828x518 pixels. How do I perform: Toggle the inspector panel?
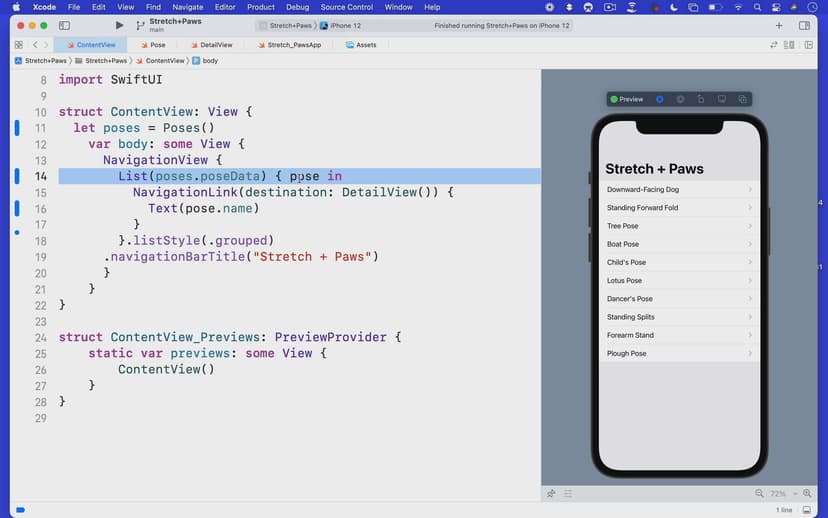(x=806, y=25)
